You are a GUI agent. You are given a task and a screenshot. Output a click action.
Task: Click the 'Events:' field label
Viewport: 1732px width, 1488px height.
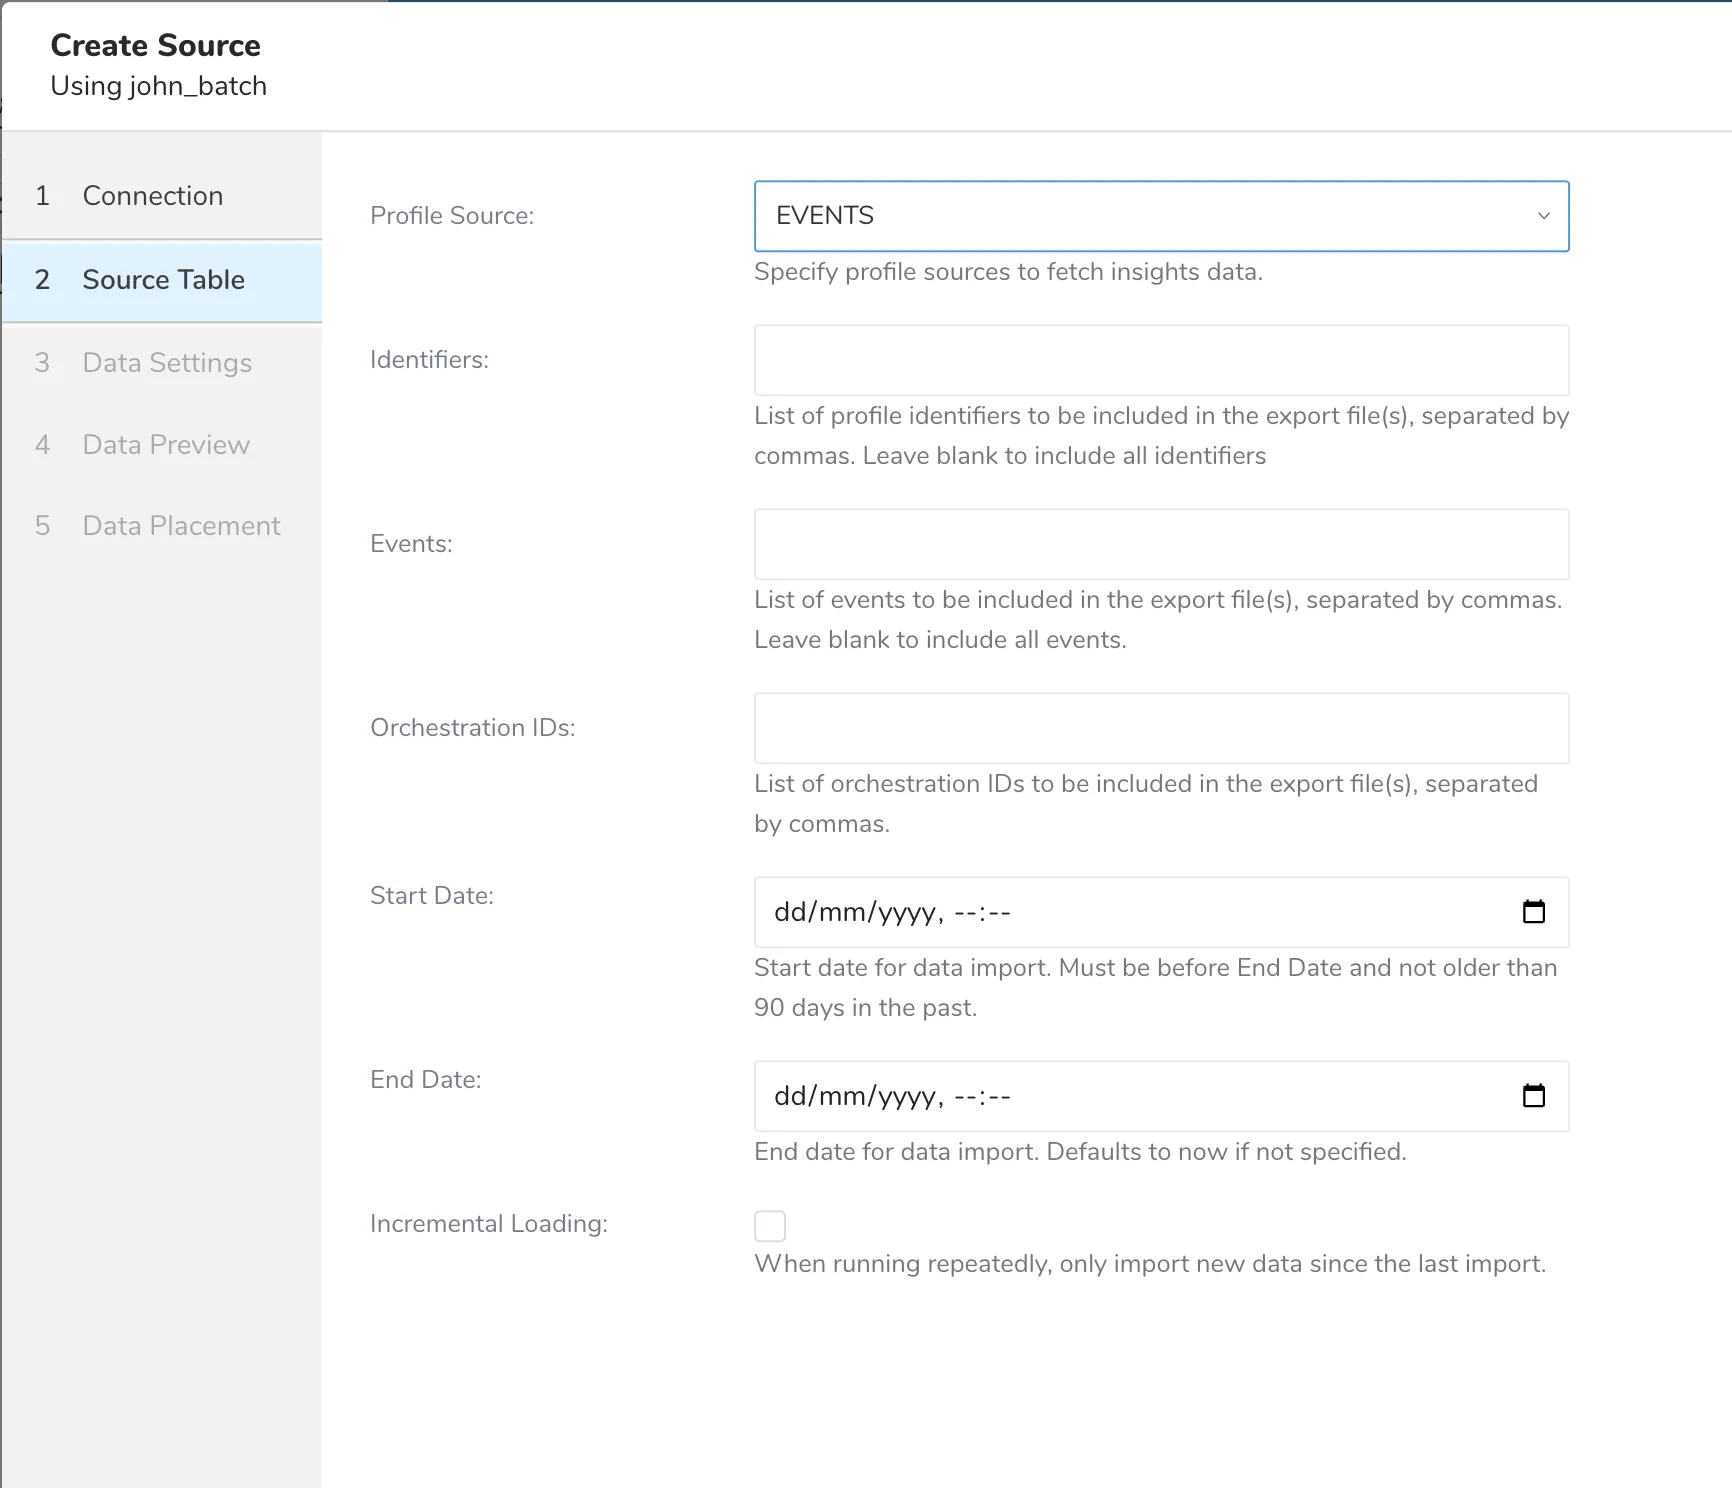pyautogui.click(x=411, y=544)
